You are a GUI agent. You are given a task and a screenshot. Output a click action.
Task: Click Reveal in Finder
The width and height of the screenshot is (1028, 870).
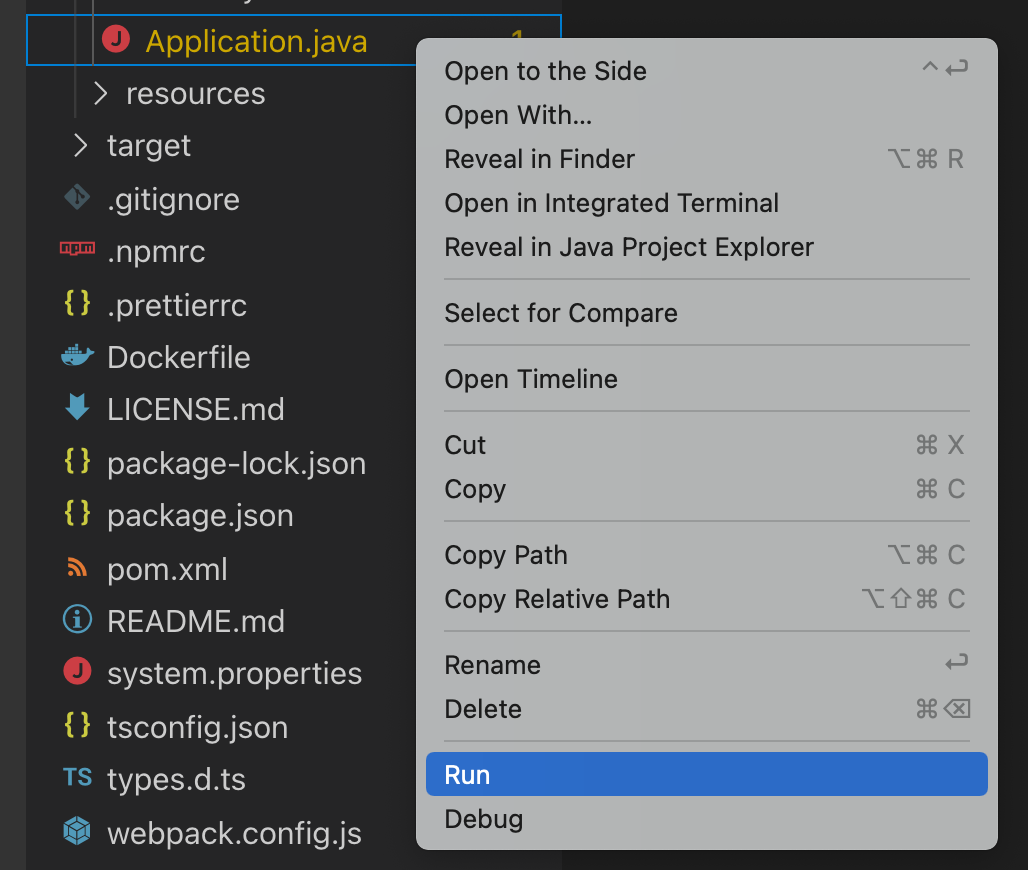(x=539, y=159)
